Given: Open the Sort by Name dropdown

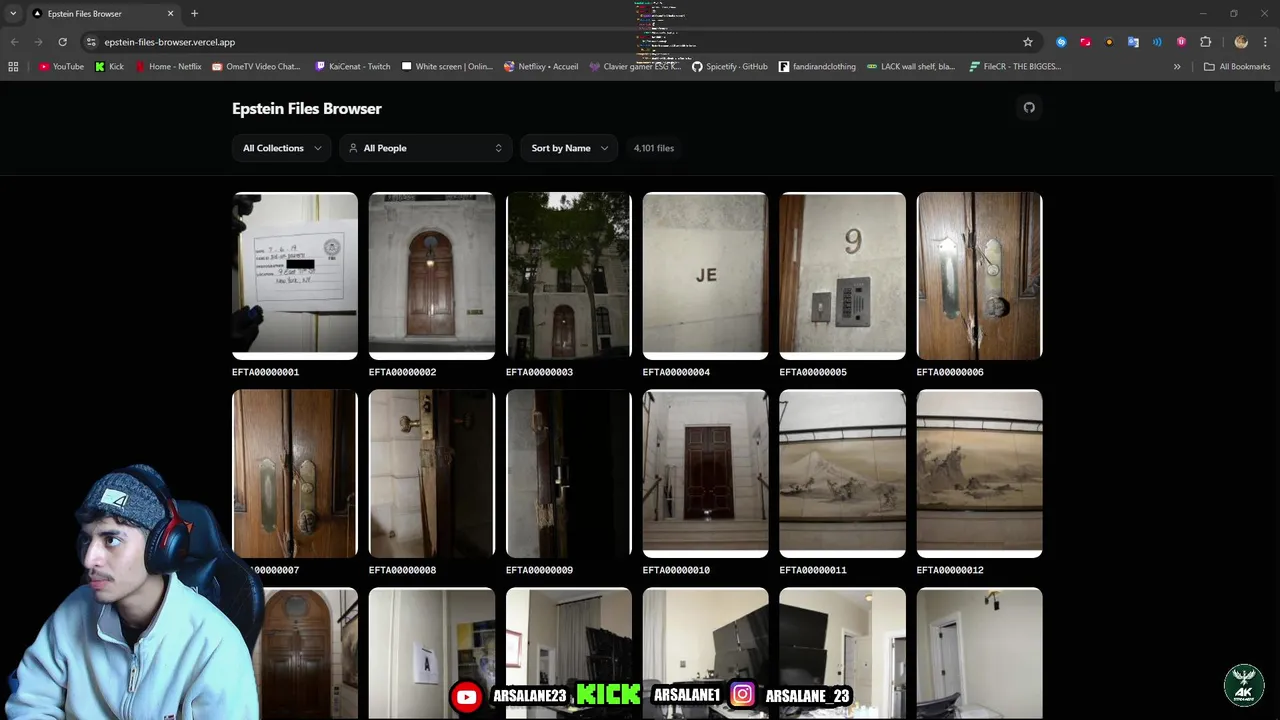Looking at the screenshot, I should (569, 148).
